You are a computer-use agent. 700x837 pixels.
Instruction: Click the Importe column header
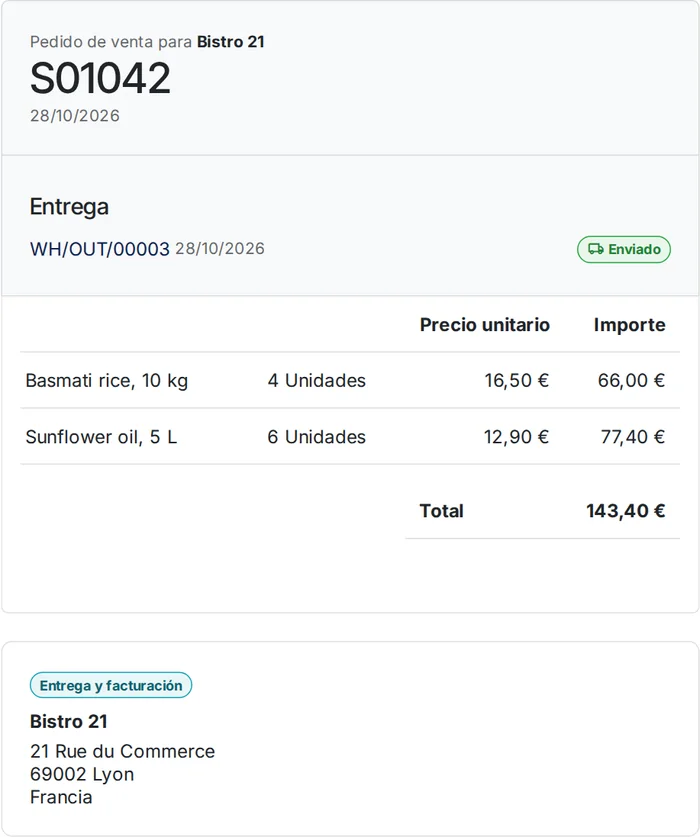click(x=630, y=325)
